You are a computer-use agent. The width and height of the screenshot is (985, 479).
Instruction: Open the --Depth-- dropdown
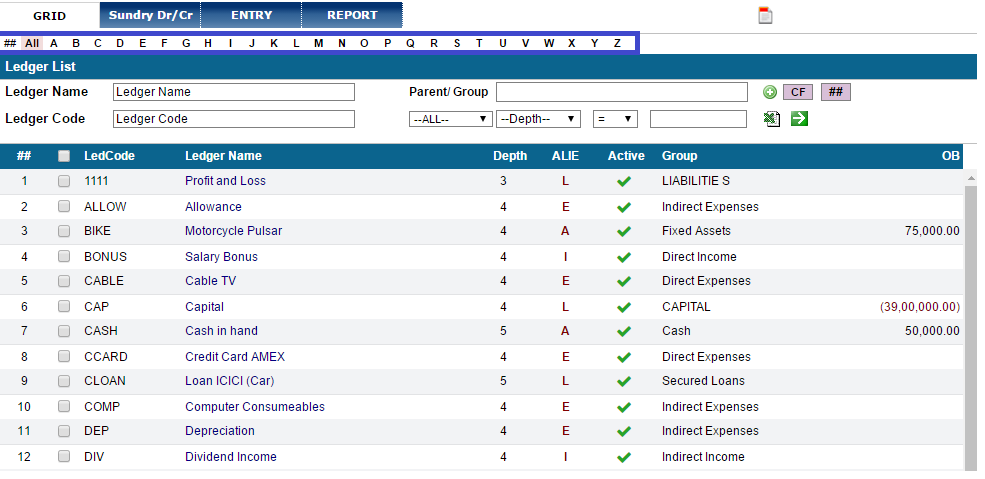pos(538,119)
